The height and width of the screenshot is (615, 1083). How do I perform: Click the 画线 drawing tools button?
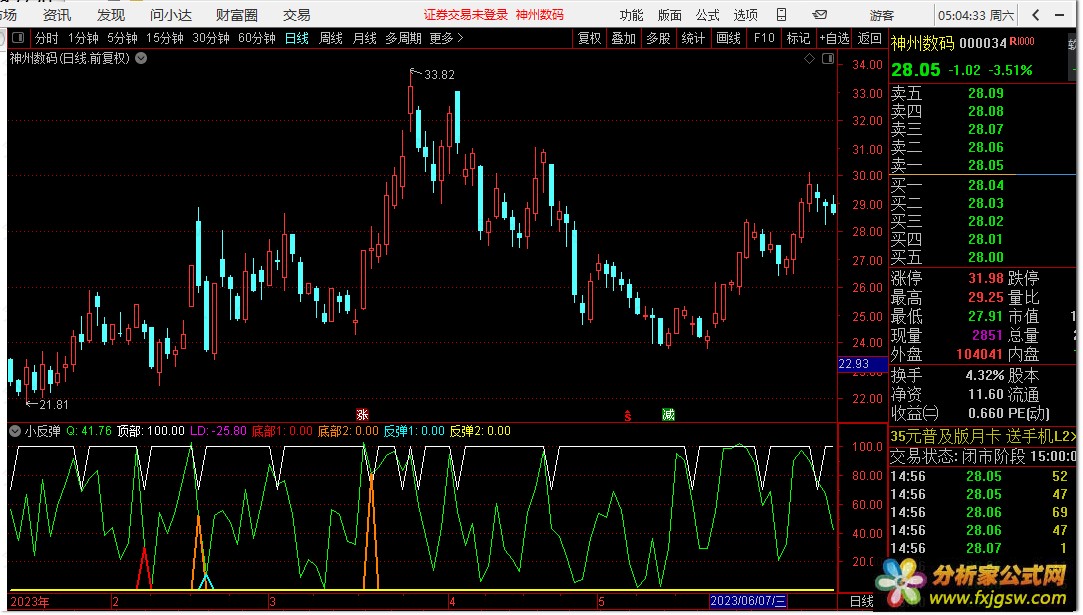click(728, 38)
